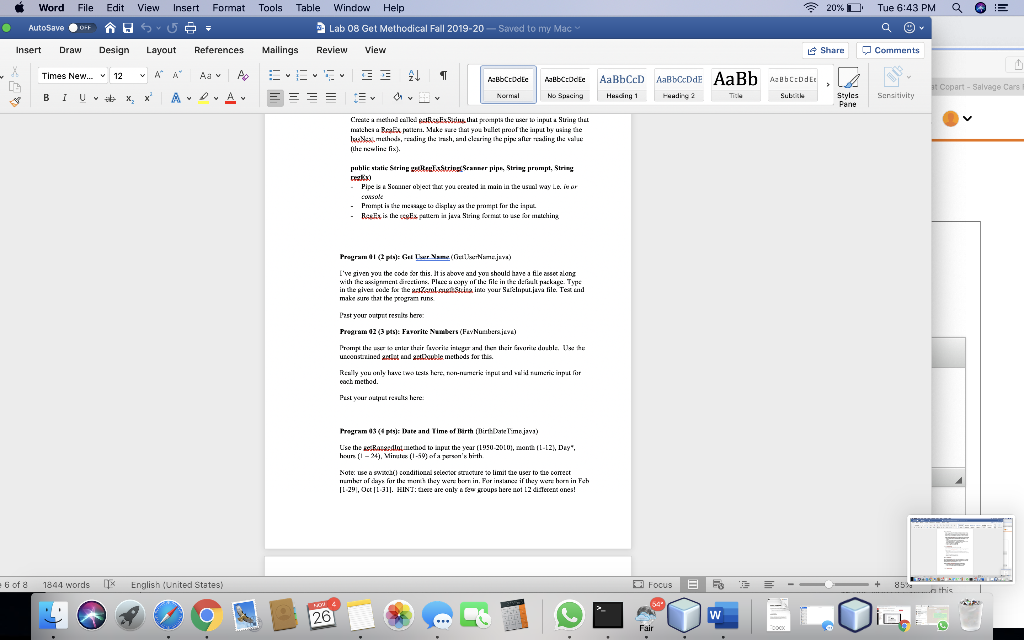The height and width of the screenshot is (640, 1024).
Task: Switch to Web Layout view in status bar
Action: click(x=718, y=584)
